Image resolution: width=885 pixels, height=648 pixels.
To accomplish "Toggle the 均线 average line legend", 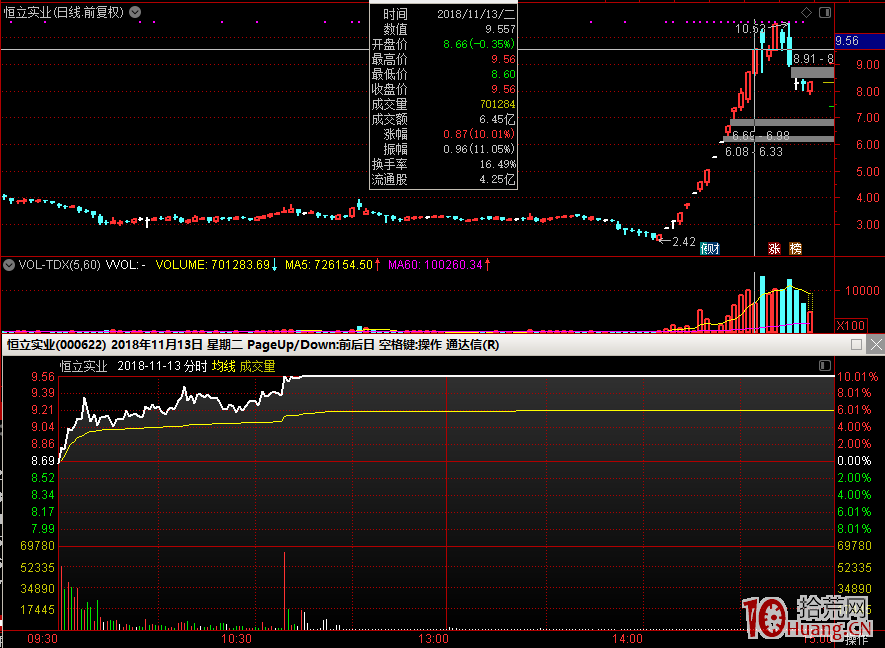I will [222, 366].
